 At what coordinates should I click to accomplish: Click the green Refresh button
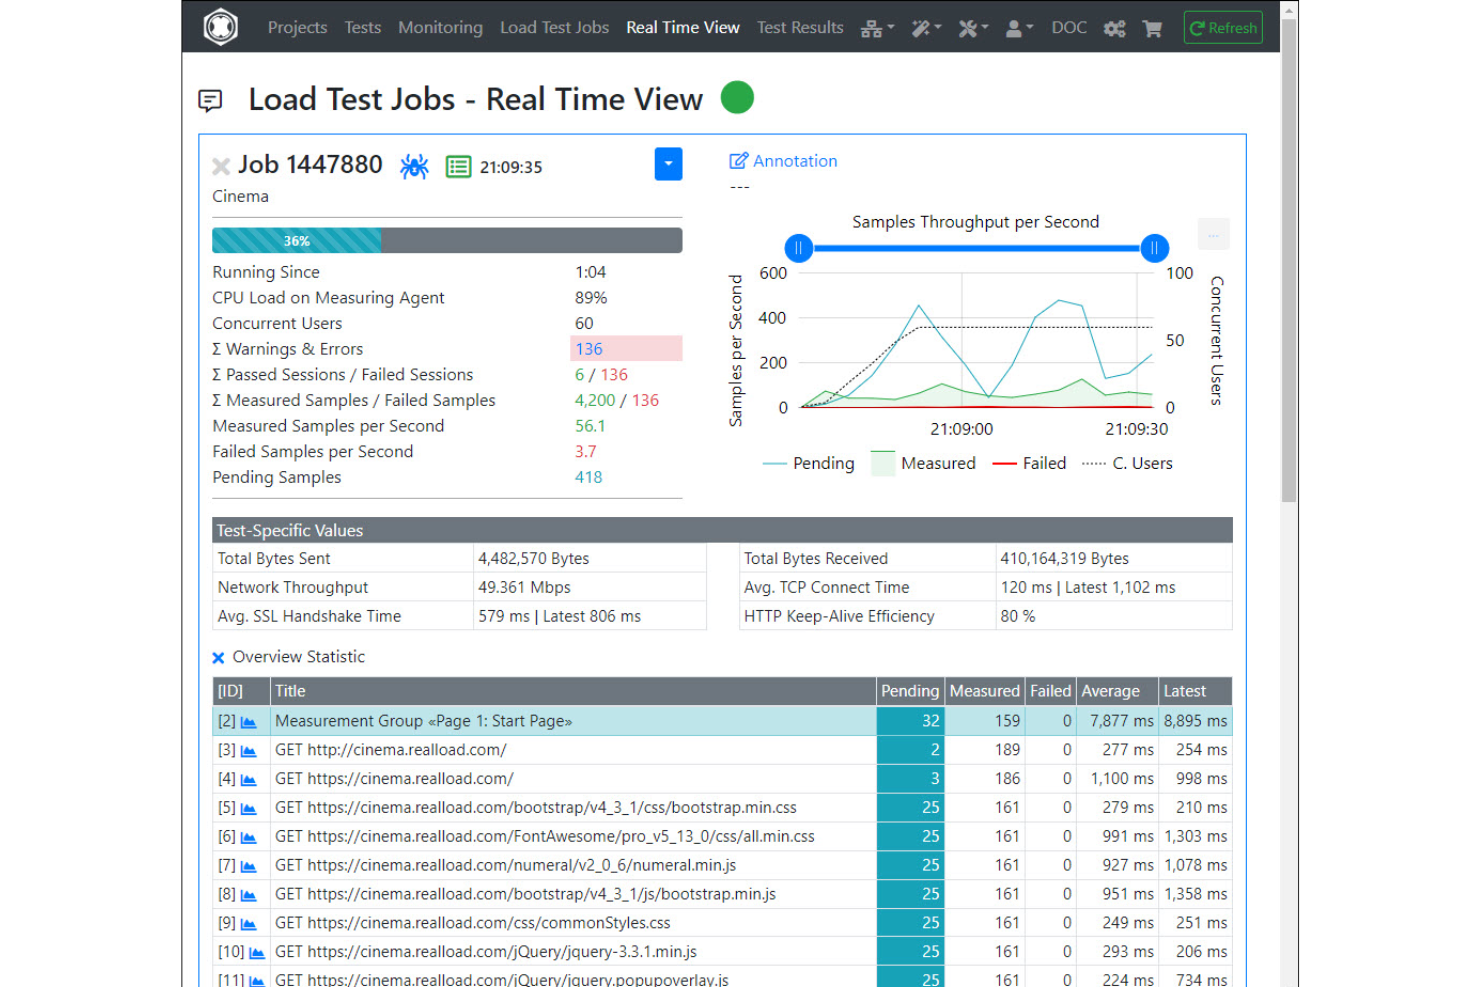pos(1222,28)
